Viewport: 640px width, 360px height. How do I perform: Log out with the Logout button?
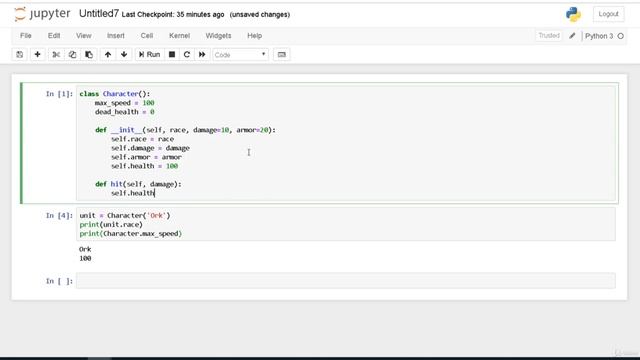(609, 14)
